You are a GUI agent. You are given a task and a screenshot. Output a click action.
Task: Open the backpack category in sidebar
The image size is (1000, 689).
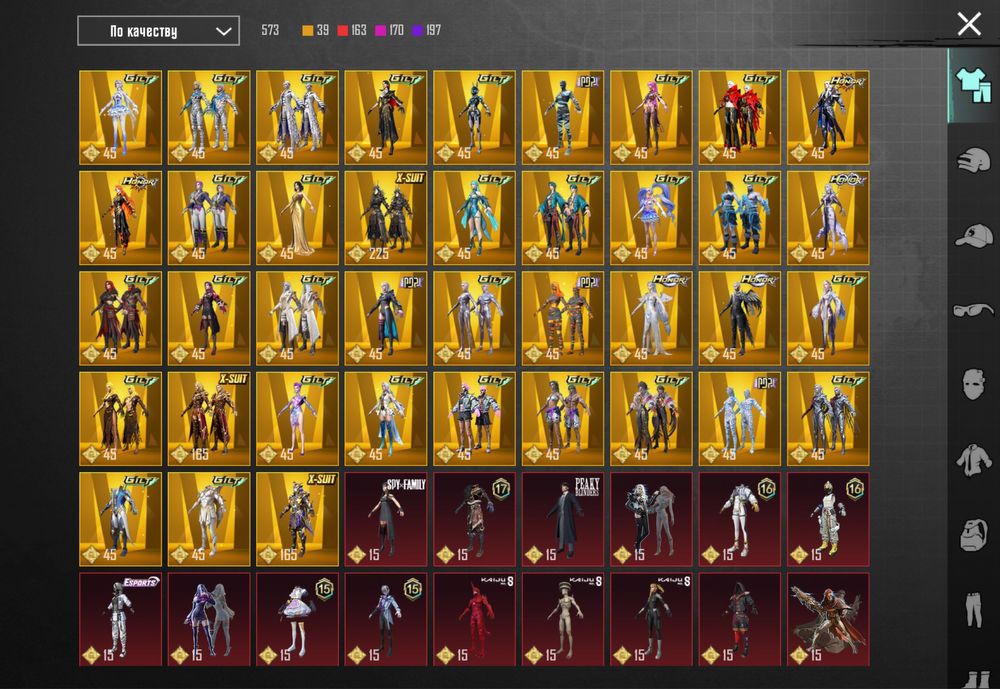tap(973, 534)
